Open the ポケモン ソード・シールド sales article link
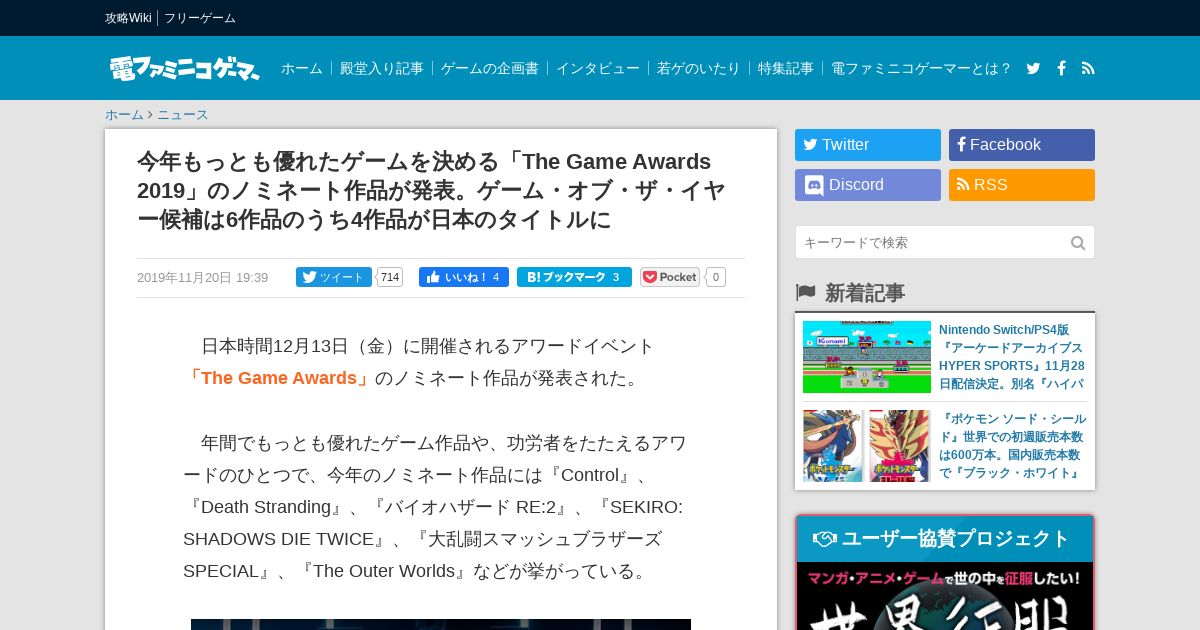This screenshot has width=1200, height=630. click(1012, 446)
